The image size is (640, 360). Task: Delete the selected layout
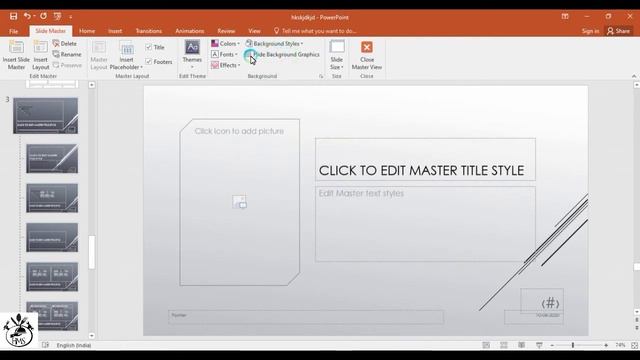click(64, 43)
